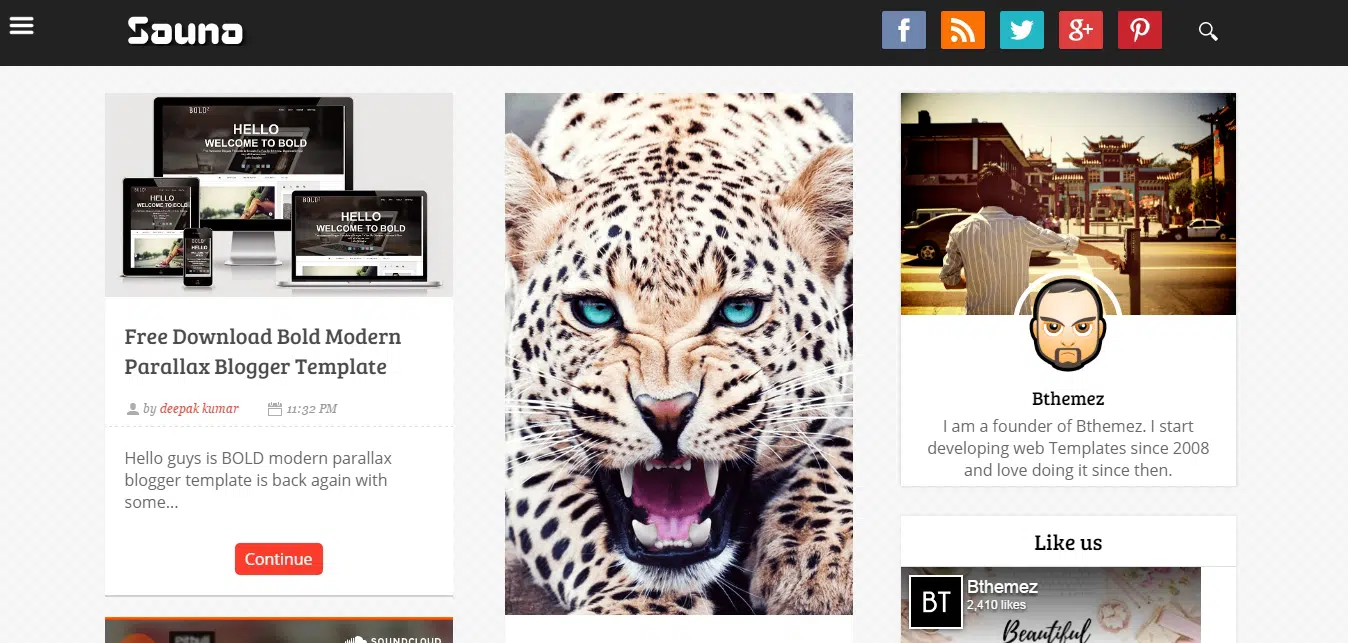Click the Facebook social icon
This screenshot has width=1348, height=643.
[903, 31]
